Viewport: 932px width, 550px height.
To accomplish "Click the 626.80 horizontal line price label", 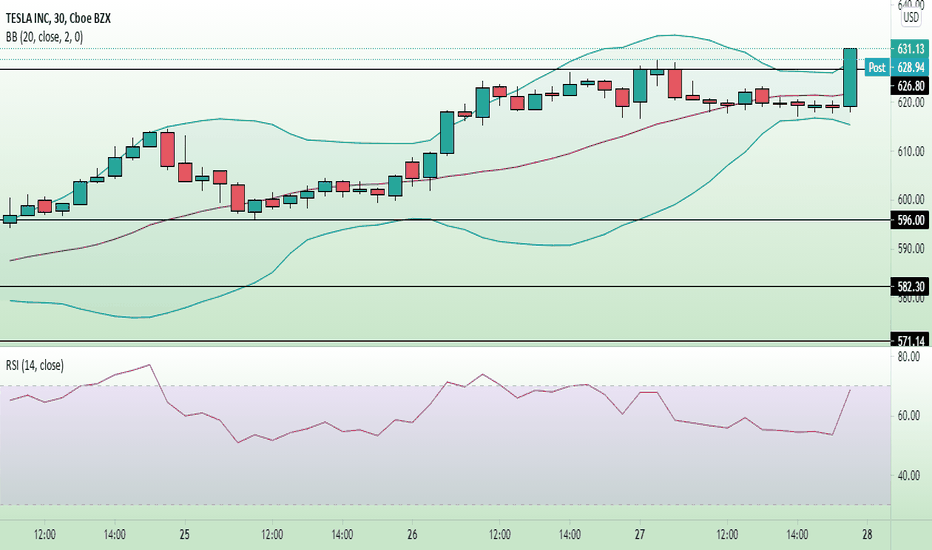I will click(910, 86).
